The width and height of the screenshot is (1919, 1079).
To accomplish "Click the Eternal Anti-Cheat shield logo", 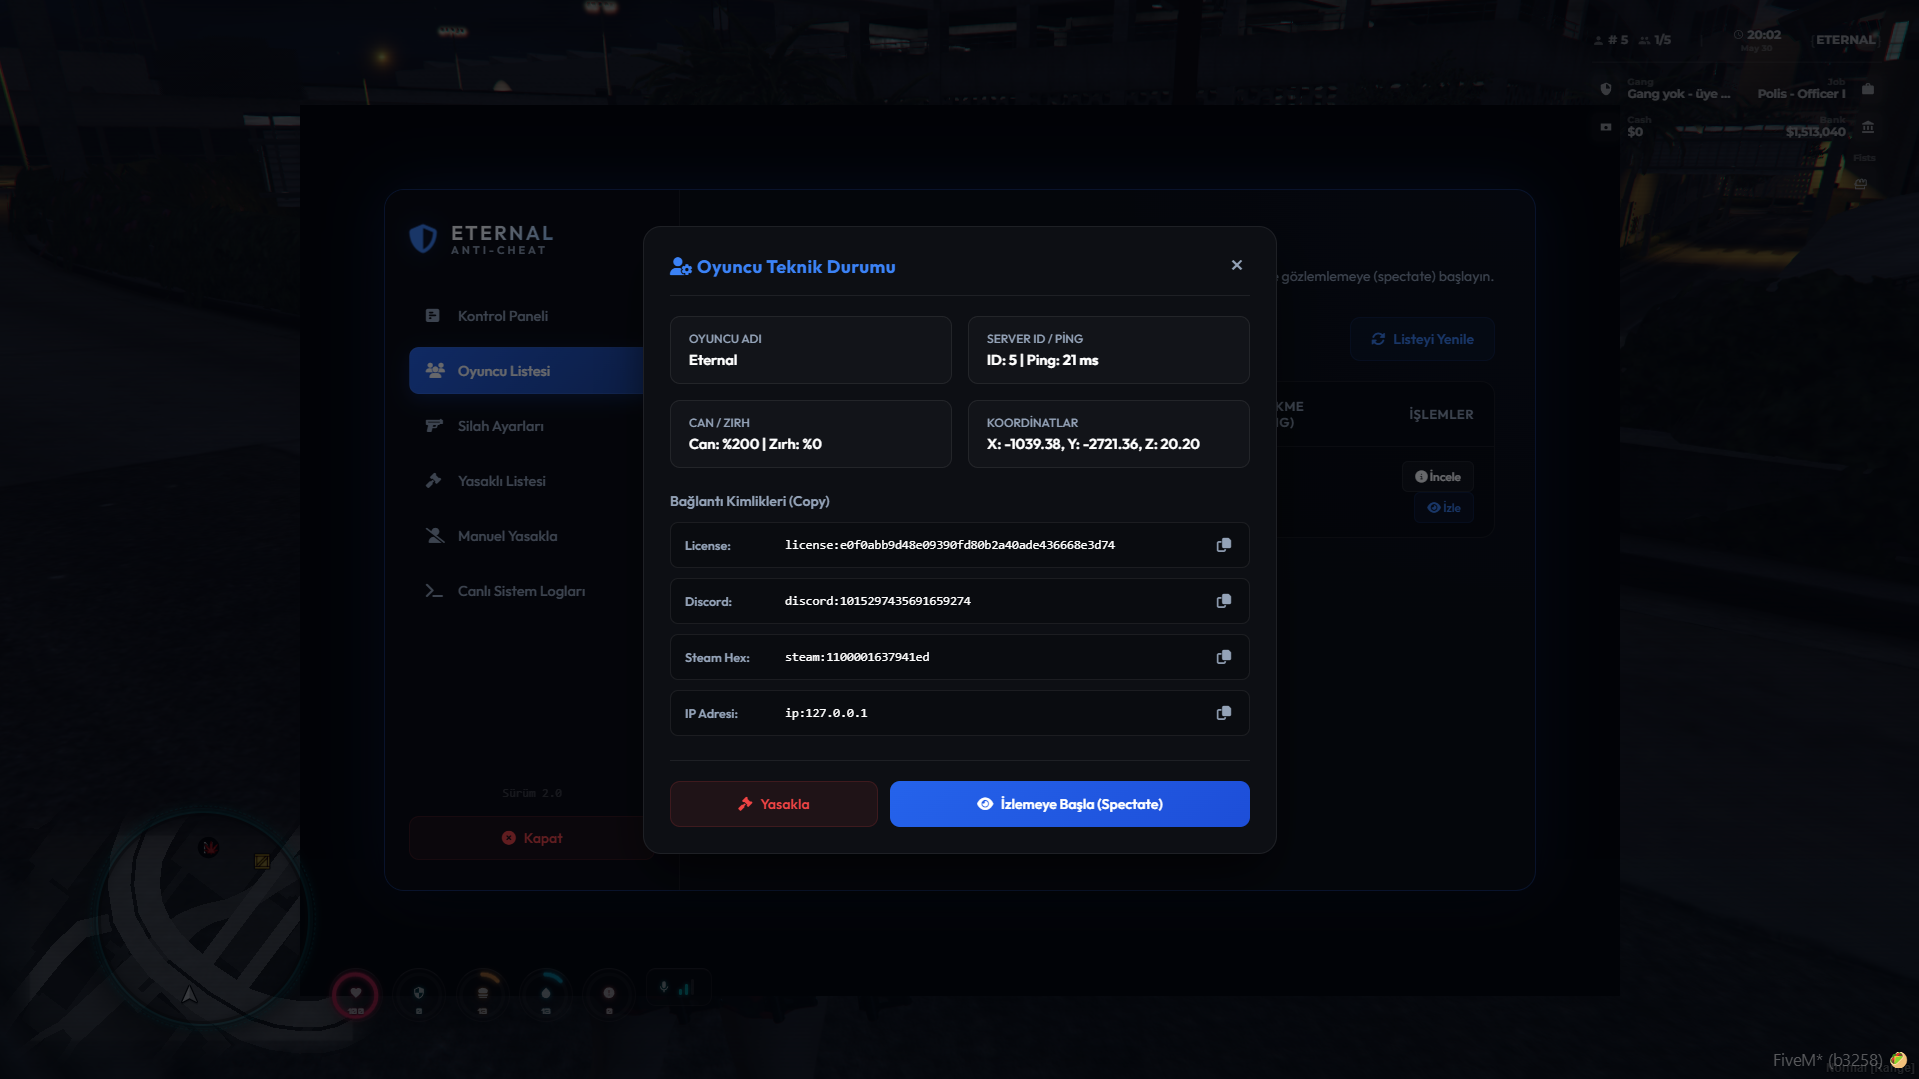I will click(x=424, y=238).
